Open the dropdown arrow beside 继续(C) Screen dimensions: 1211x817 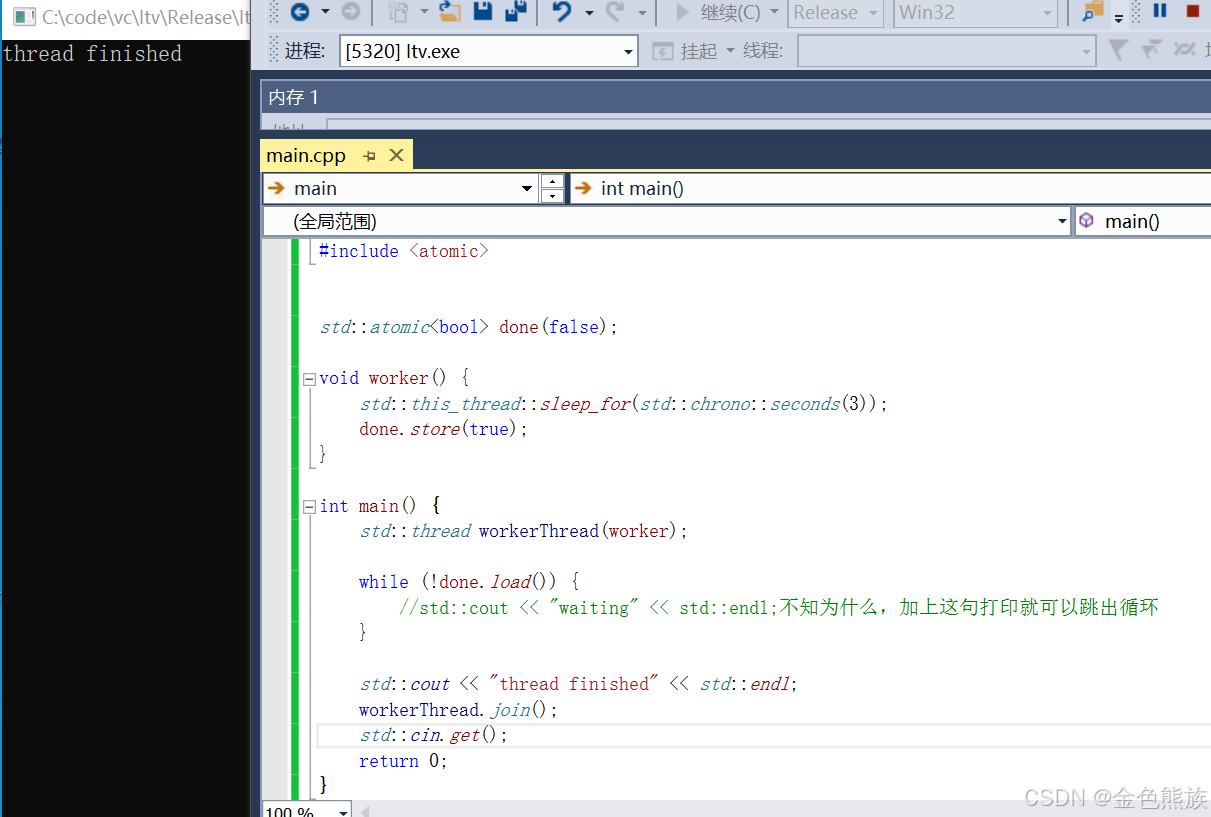click(x=774, y=13)
